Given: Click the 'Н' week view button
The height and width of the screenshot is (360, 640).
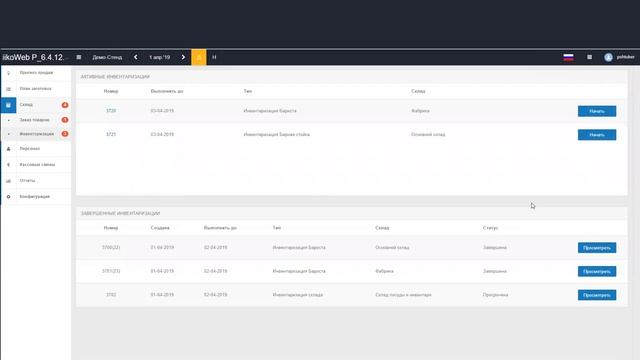Looking at the screenshot, I should tap(214, 57).
